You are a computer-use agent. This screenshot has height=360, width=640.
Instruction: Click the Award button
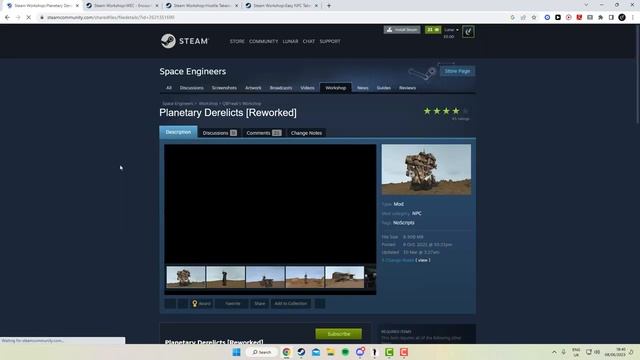pos(201,304)
